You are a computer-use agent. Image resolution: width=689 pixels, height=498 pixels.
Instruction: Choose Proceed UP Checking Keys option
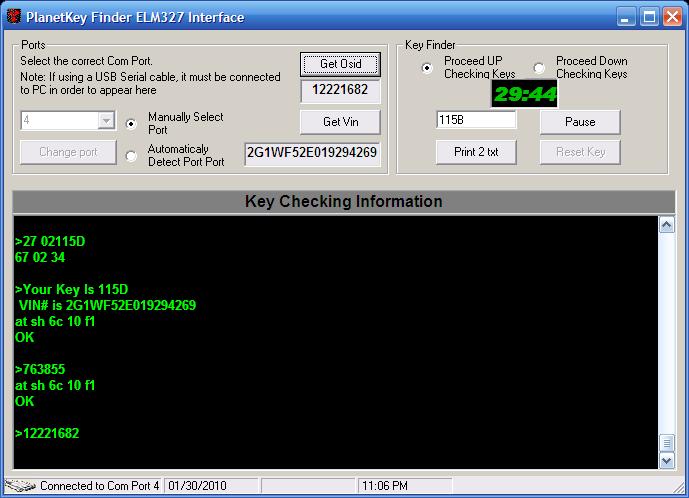[427, 68]
